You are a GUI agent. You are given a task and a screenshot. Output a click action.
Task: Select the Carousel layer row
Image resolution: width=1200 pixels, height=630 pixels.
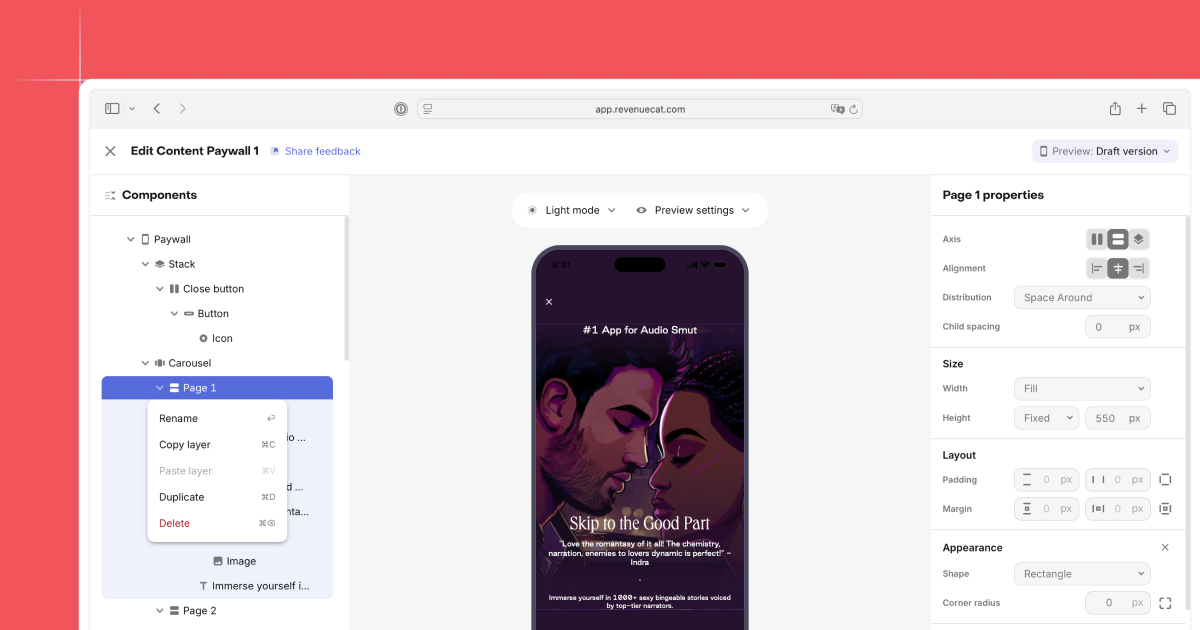tap(217, 363)
